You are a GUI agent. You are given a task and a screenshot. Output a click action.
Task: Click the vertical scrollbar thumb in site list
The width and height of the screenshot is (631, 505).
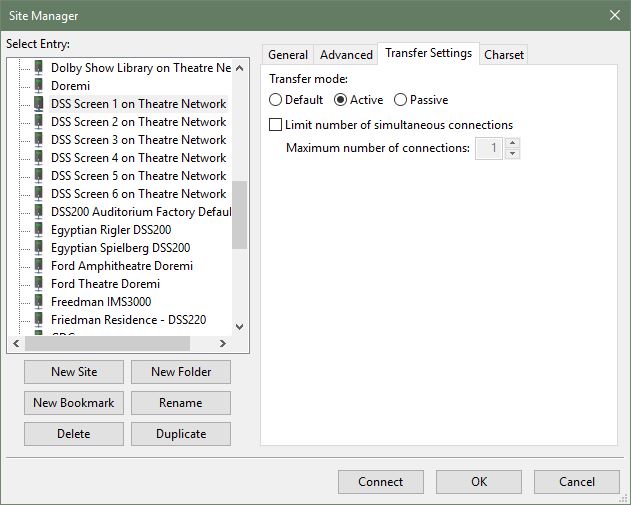pos(239,215)
